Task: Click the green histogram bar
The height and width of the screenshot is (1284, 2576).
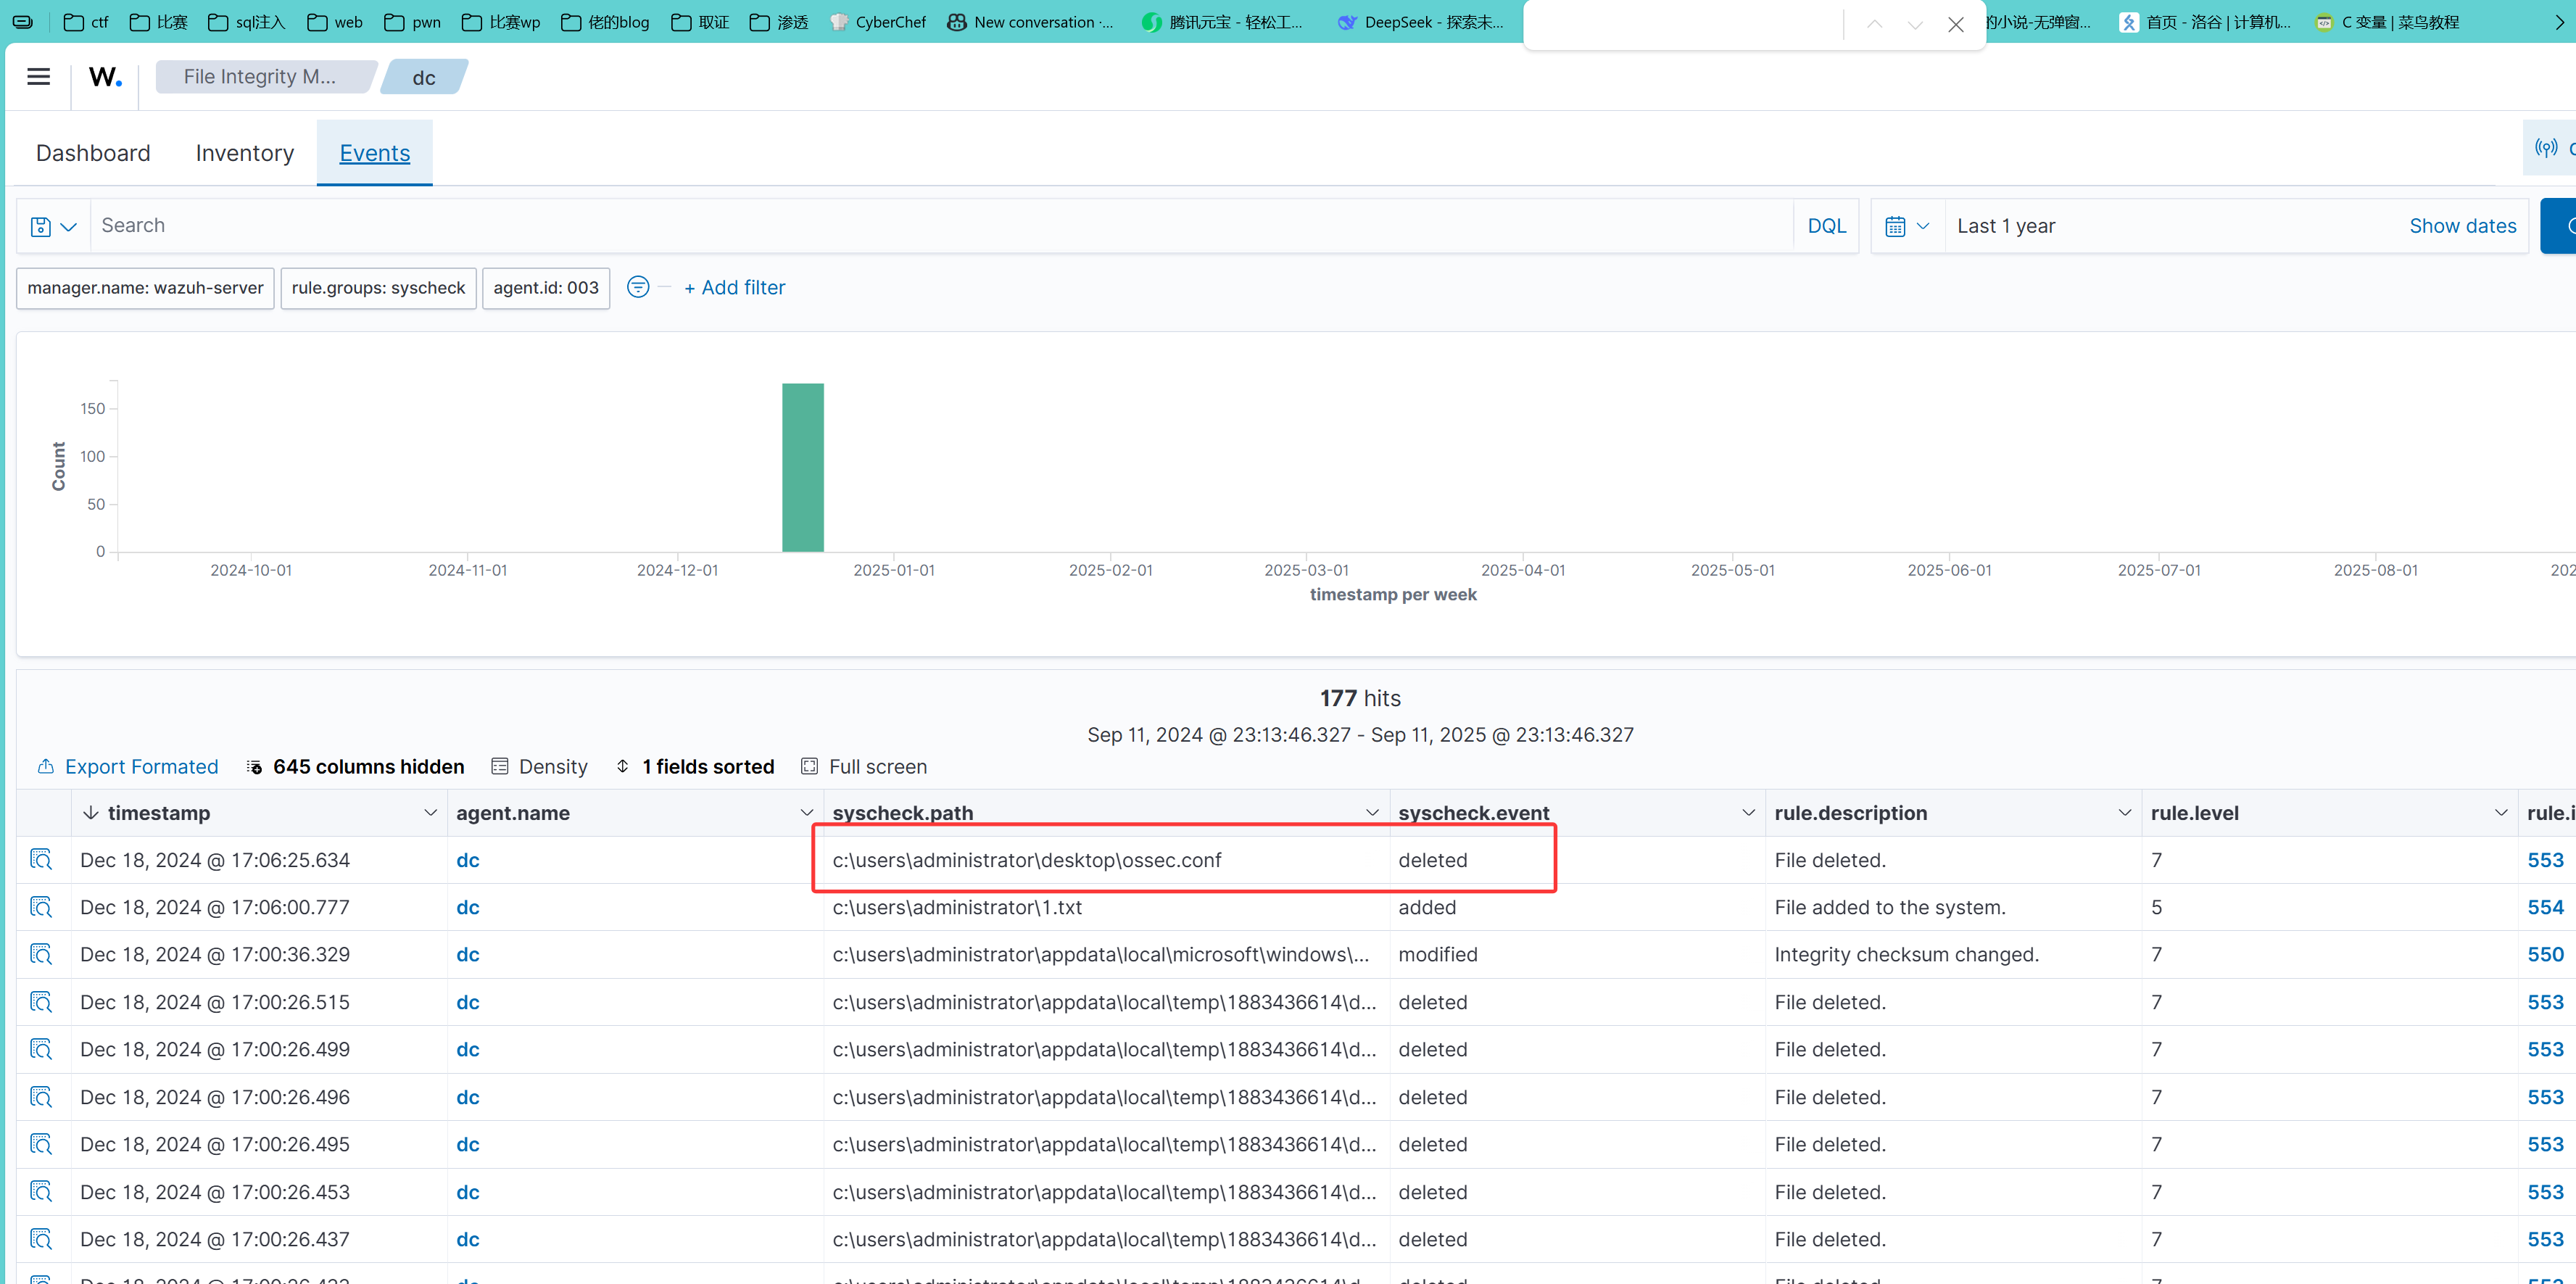Action: (802, 468)
